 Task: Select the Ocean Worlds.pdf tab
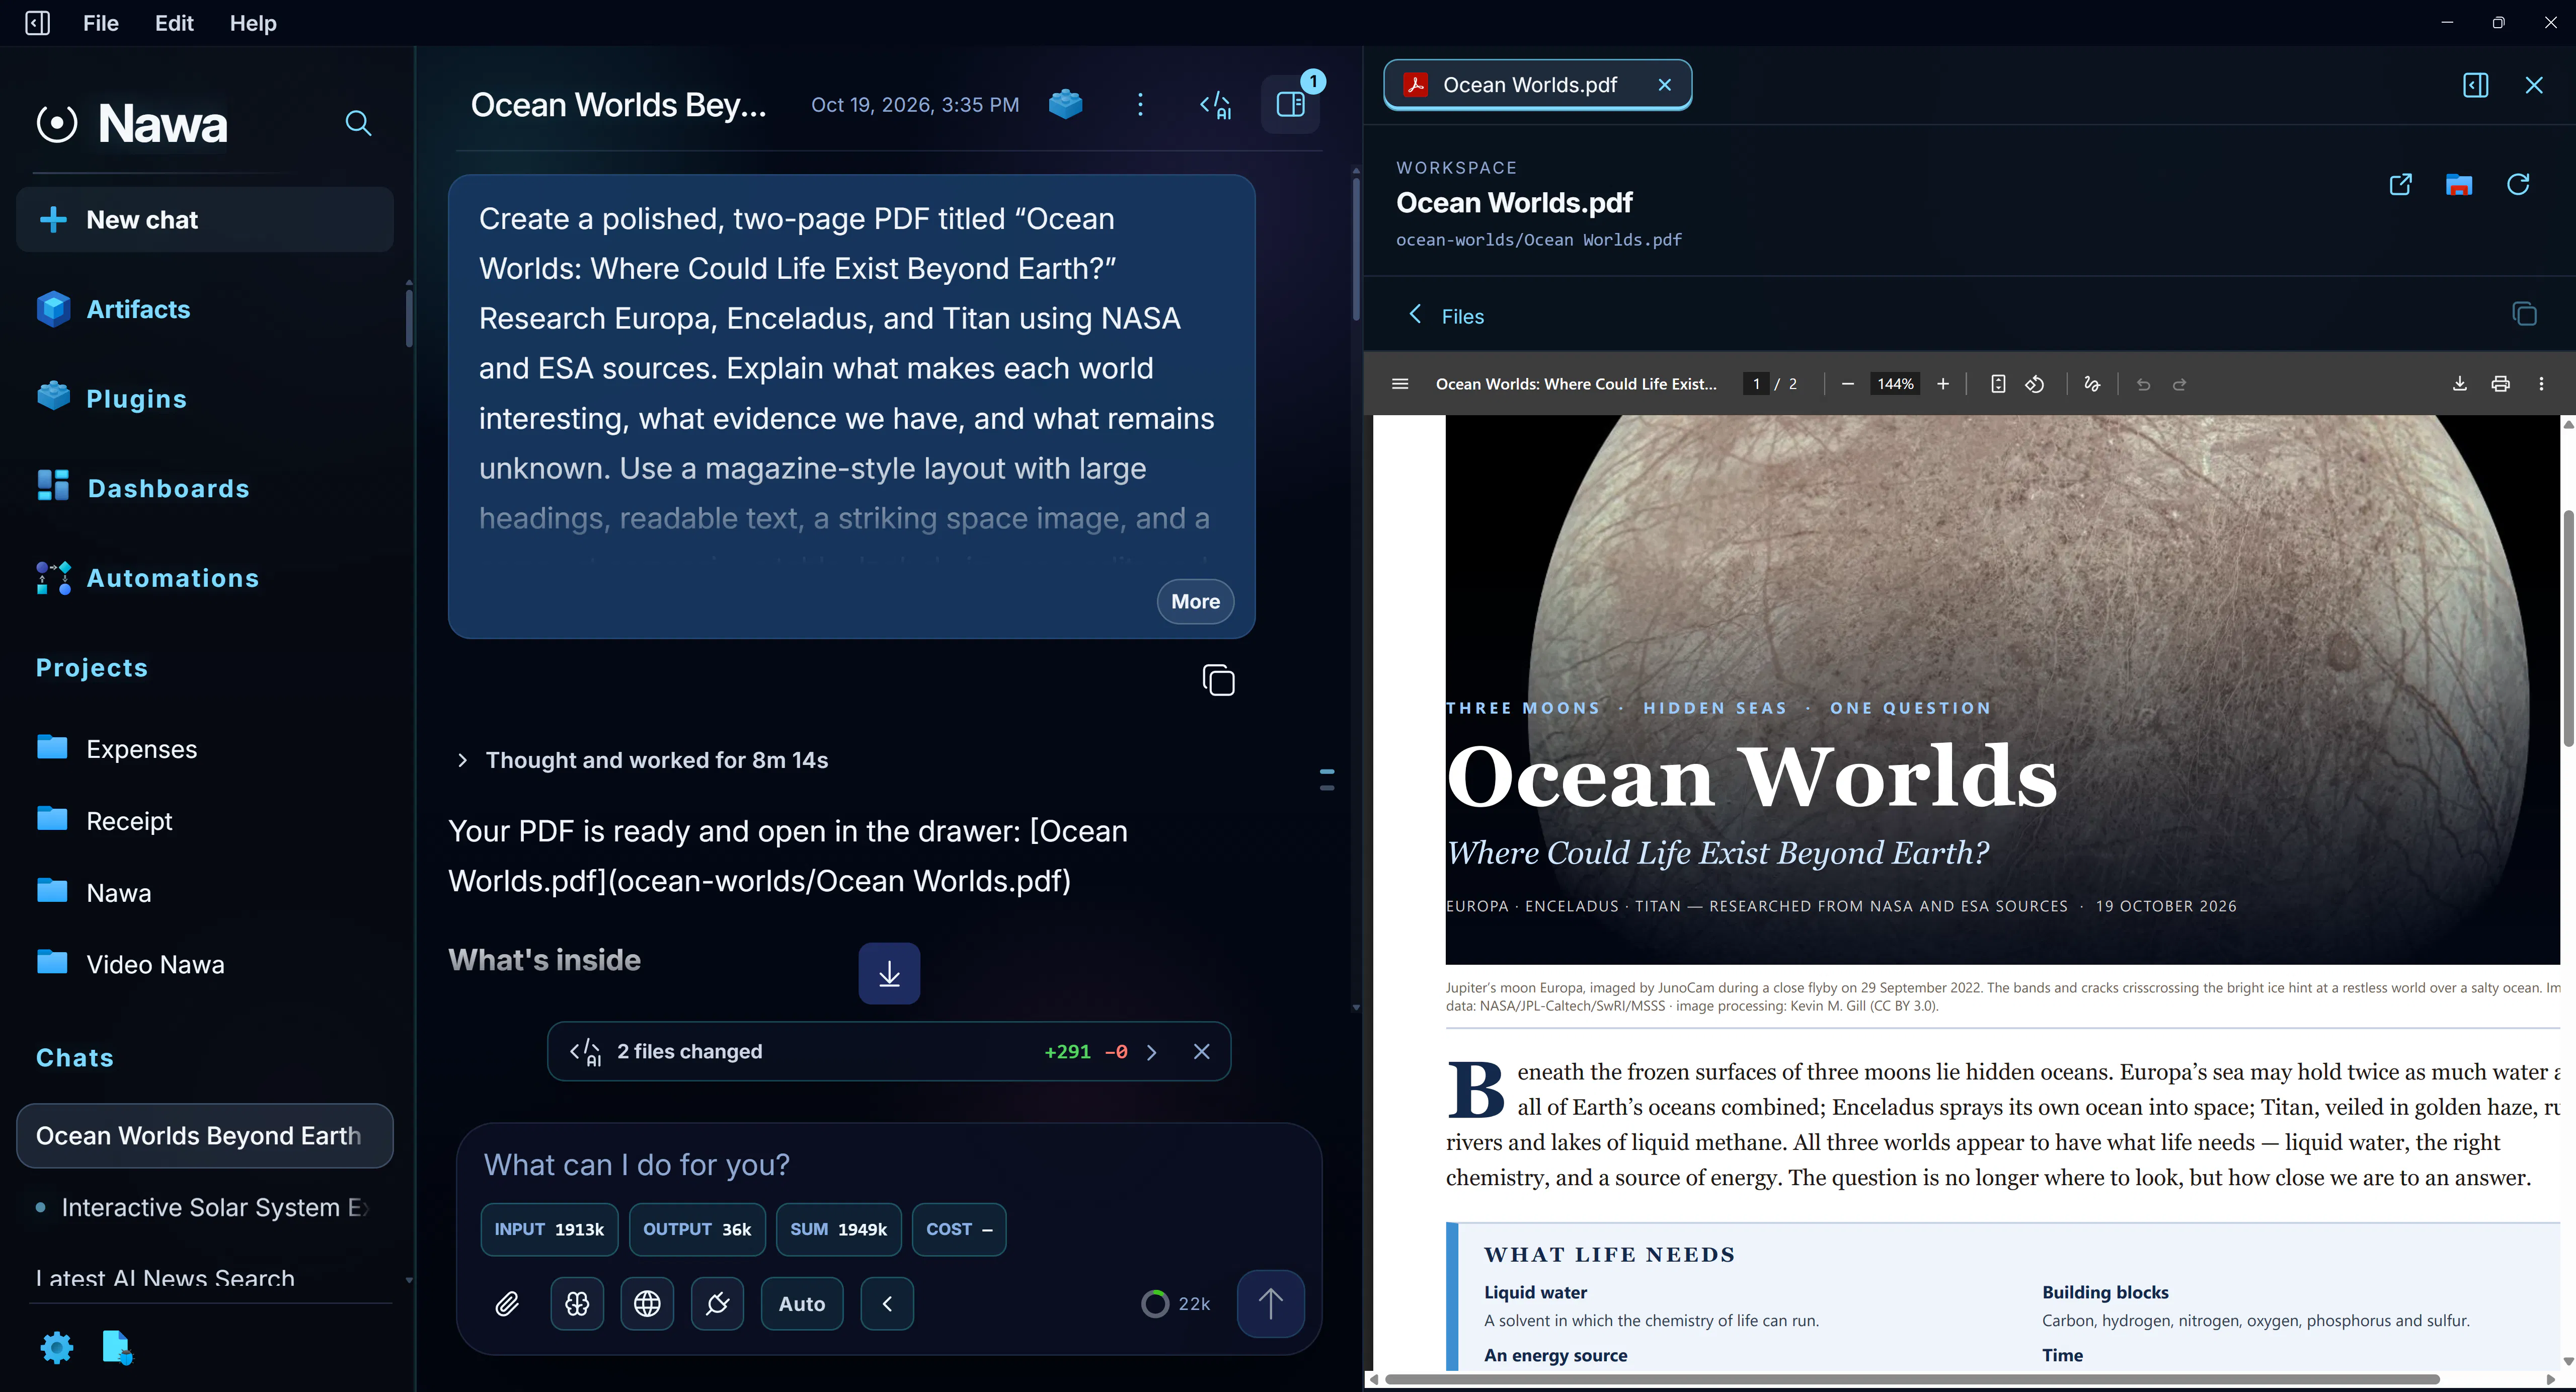click(1537, 85)
